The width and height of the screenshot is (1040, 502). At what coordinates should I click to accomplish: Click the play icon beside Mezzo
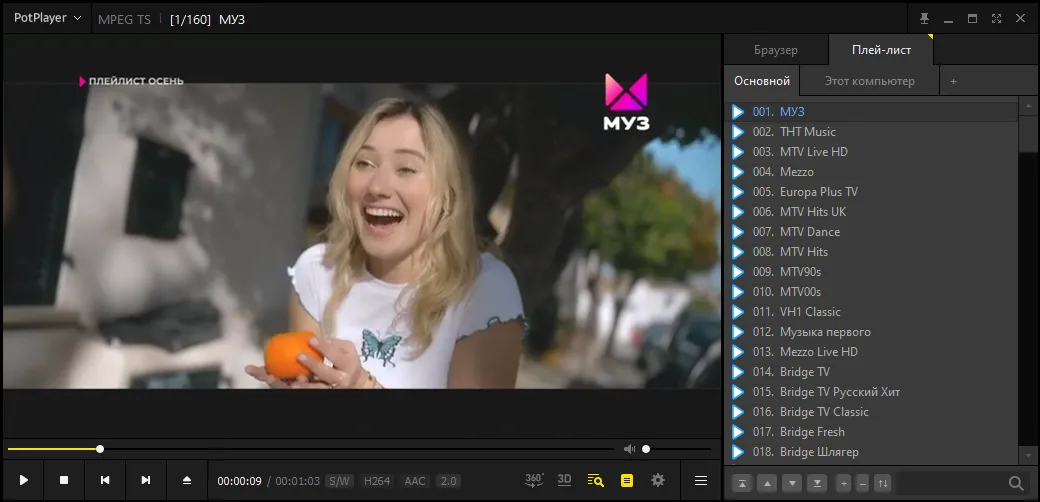pos(738,172)
